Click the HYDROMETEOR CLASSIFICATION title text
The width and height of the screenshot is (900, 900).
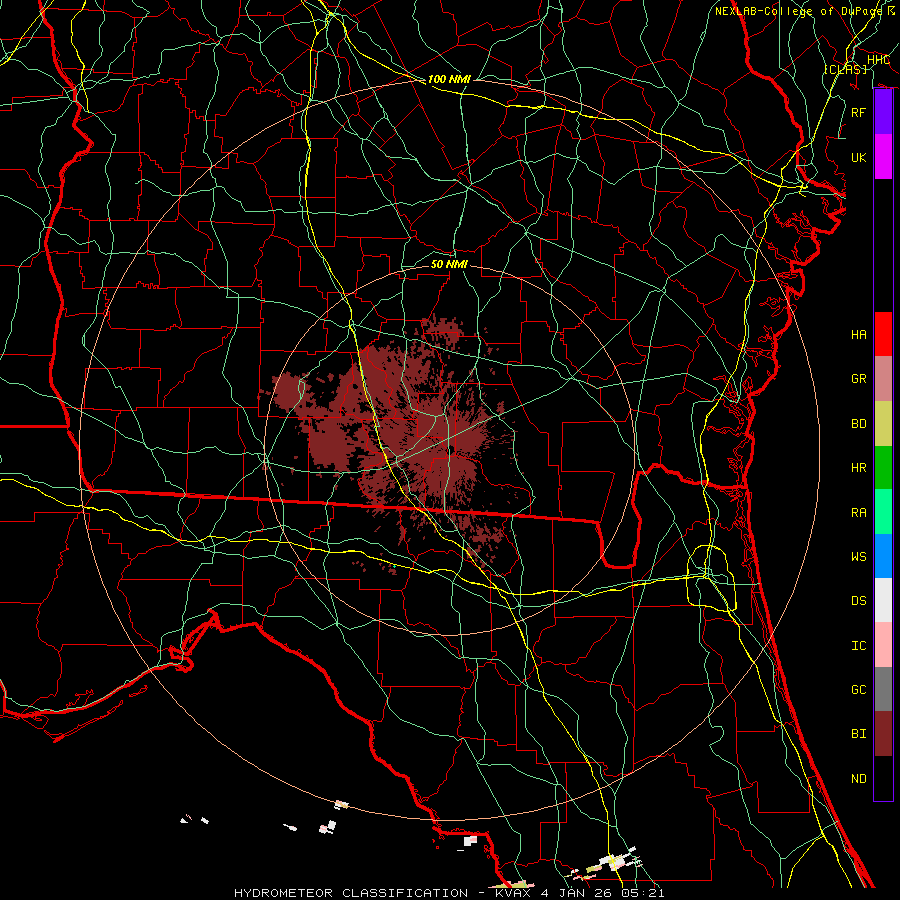(x=351, y=893)
